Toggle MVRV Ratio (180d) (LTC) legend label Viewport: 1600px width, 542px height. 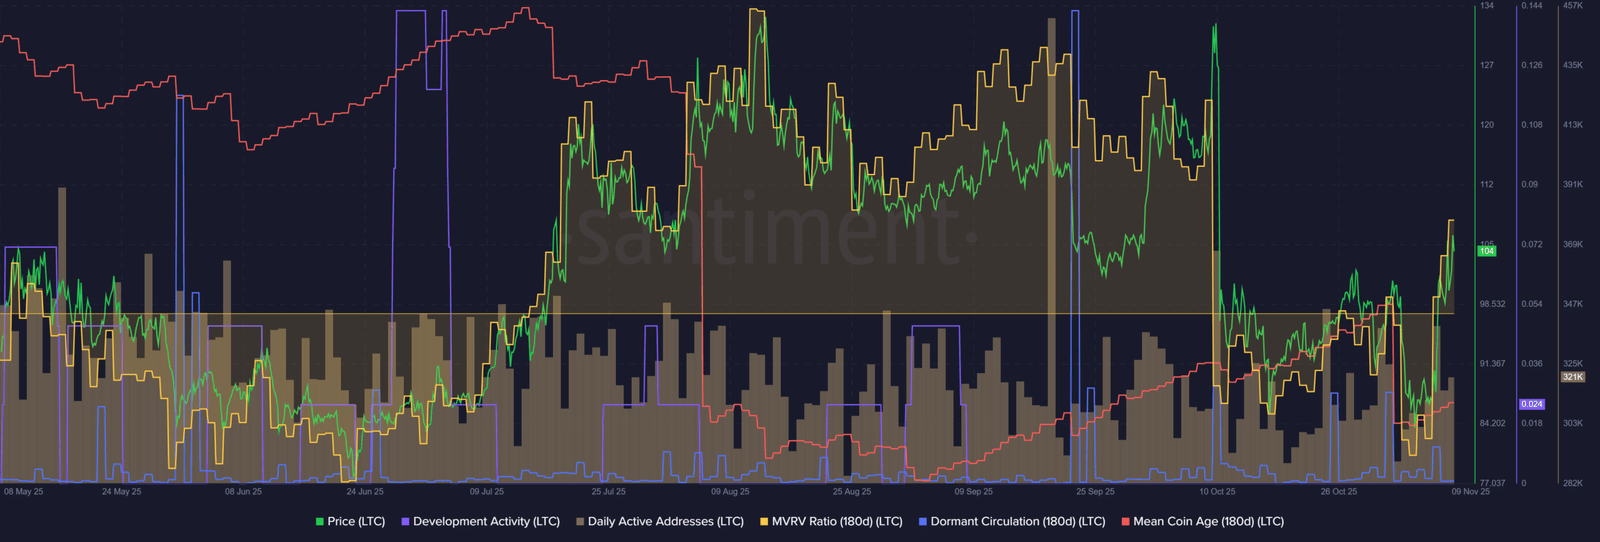click(x=837, y=522)
